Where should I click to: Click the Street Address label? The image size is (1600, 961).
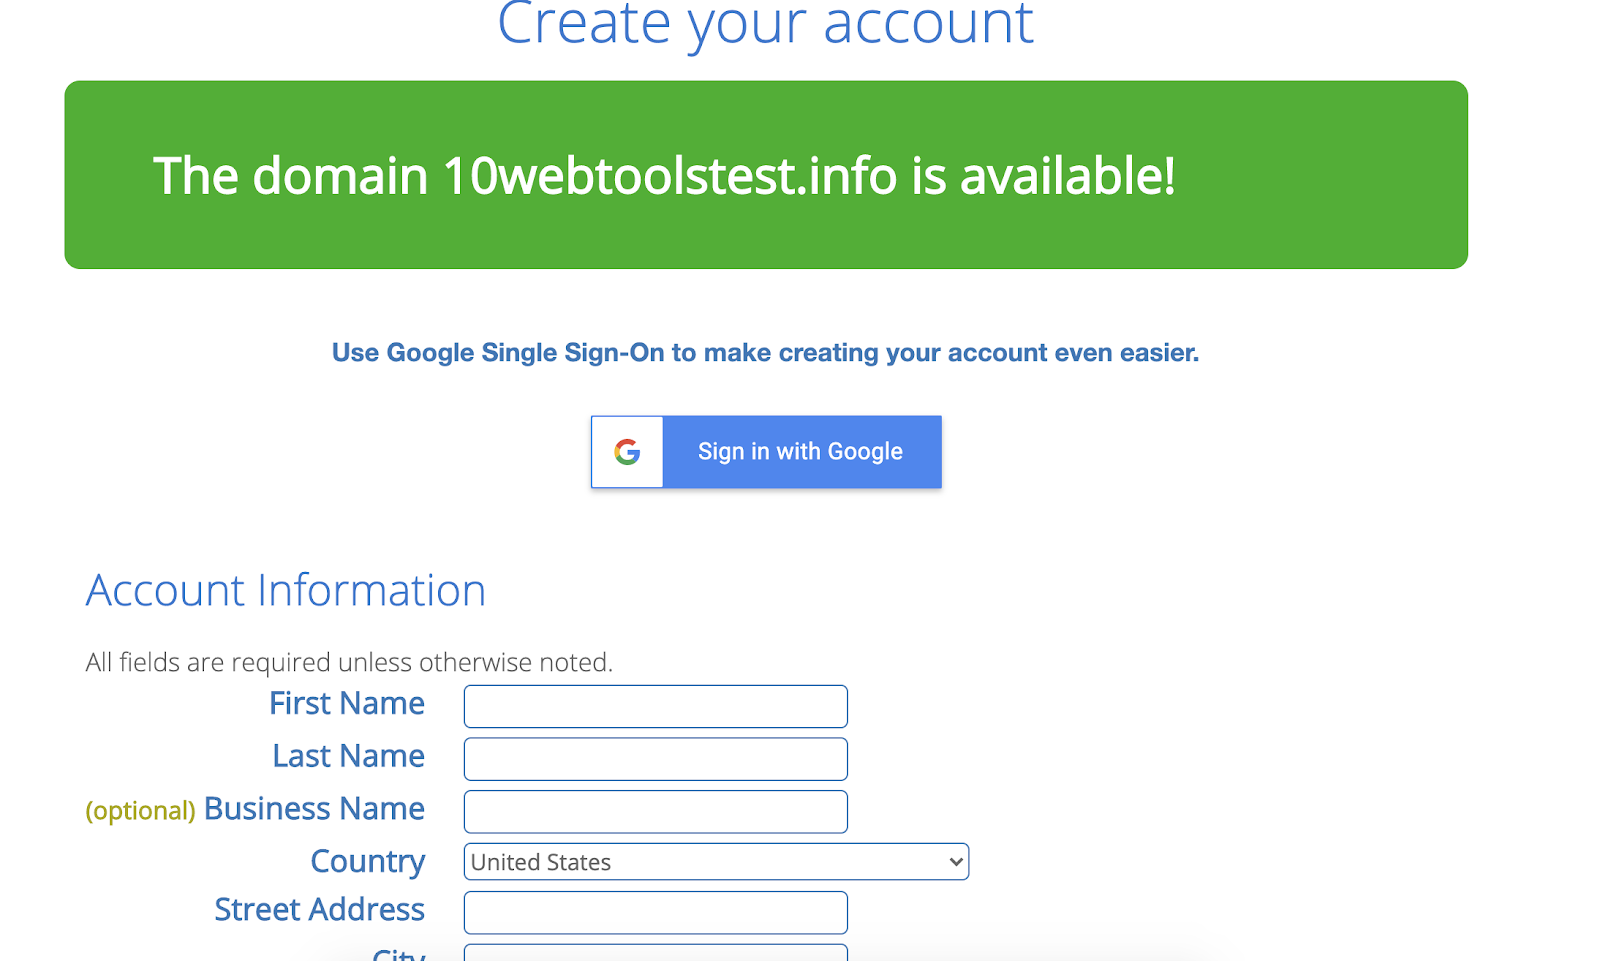point(320,910)
